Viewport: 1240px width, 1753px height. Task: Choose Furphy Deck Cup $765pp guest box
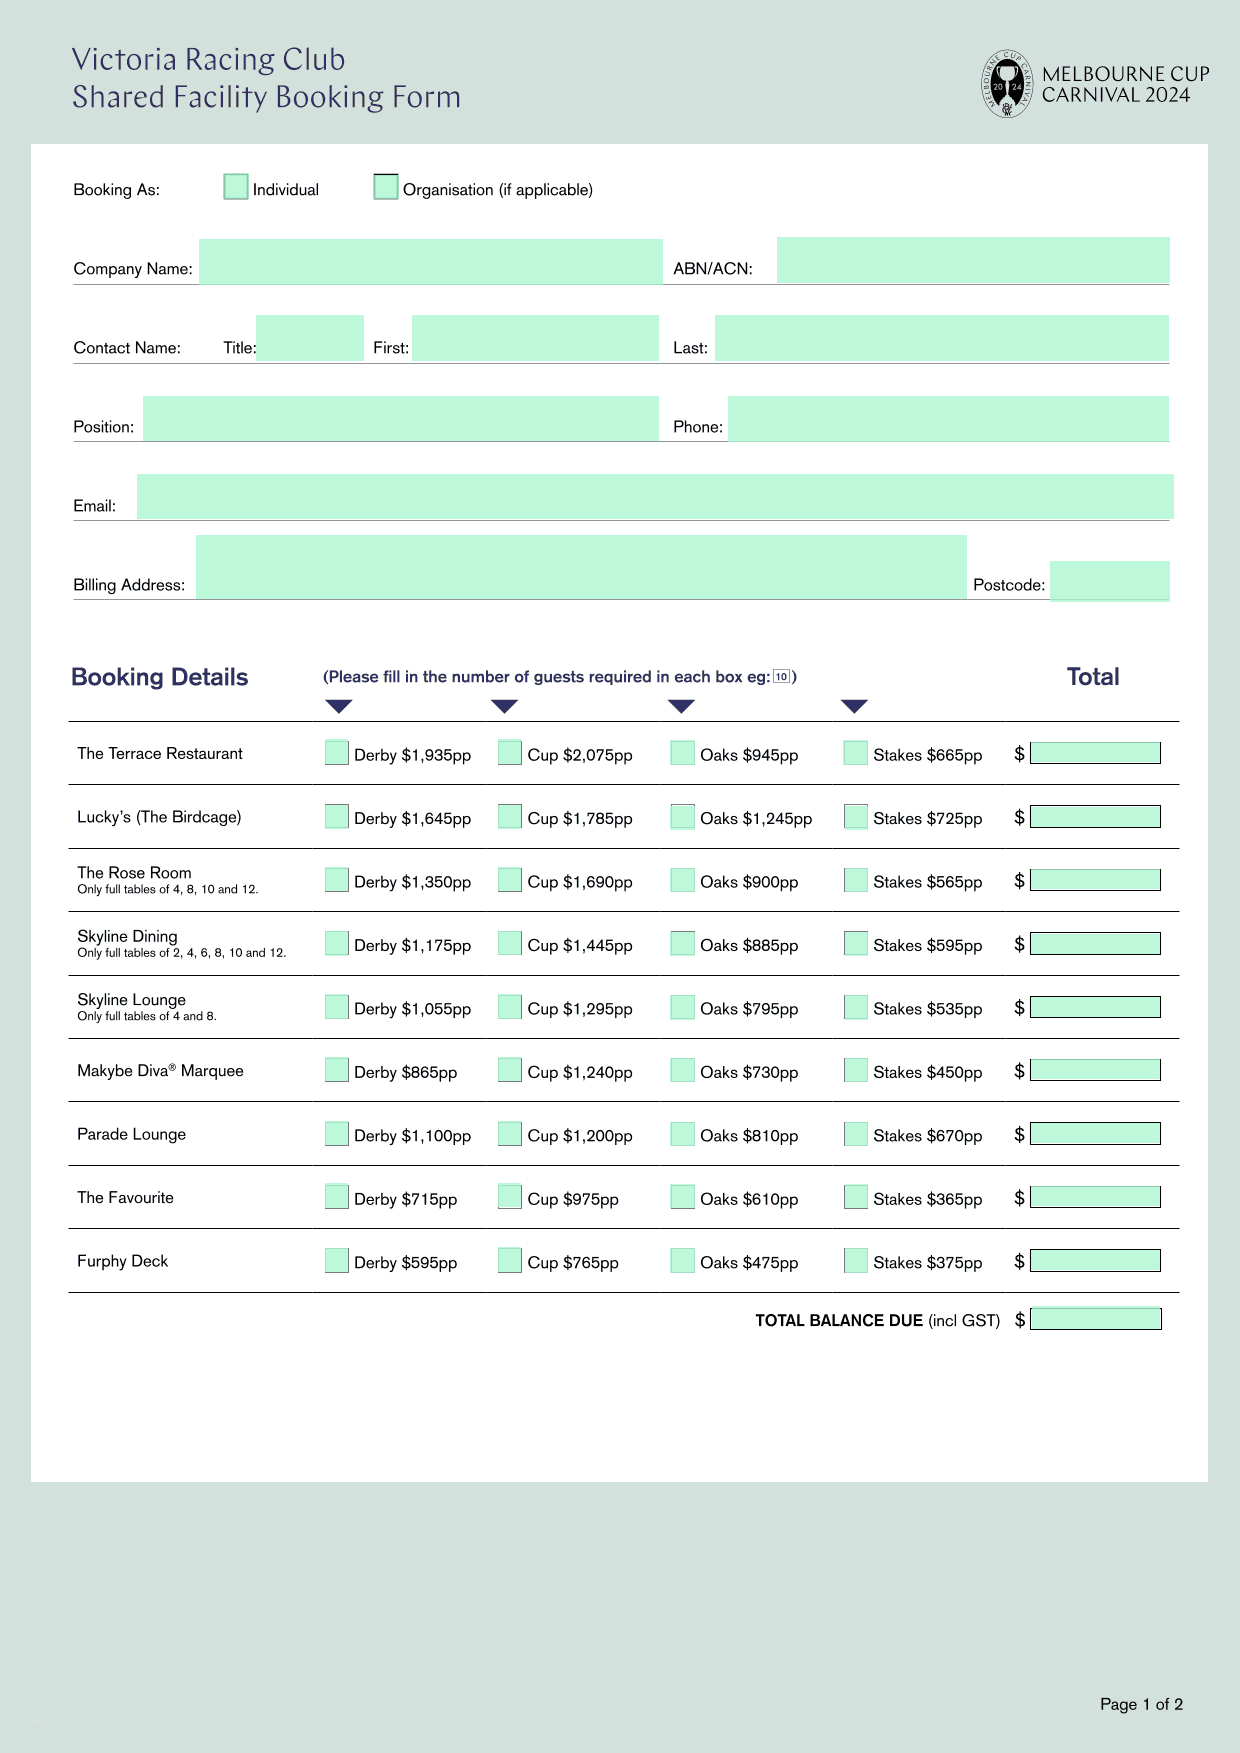pos(510,1260)
